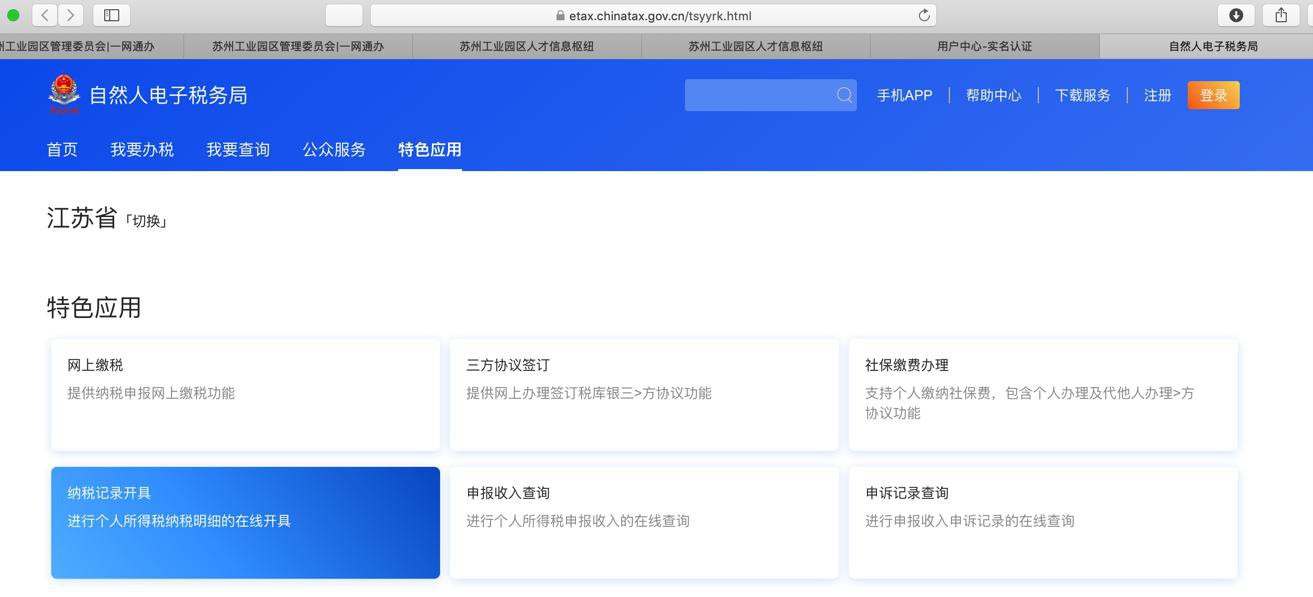Image resolution: width=1313 pixels, height=597 pixels.
Task: Click description 进行申报收入申诉记录的在线查询
Action: (970, 521)
